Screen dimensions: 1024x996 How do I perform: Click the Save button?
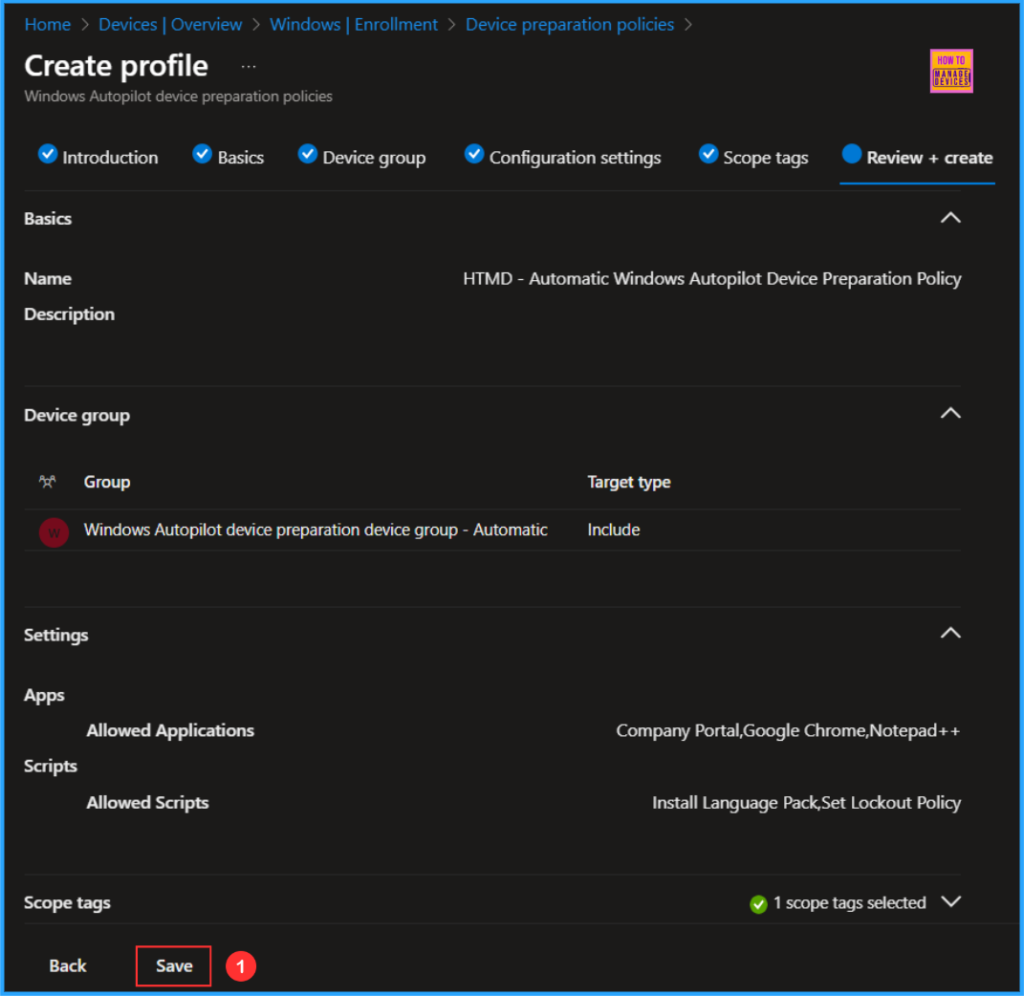click(174, 965)
